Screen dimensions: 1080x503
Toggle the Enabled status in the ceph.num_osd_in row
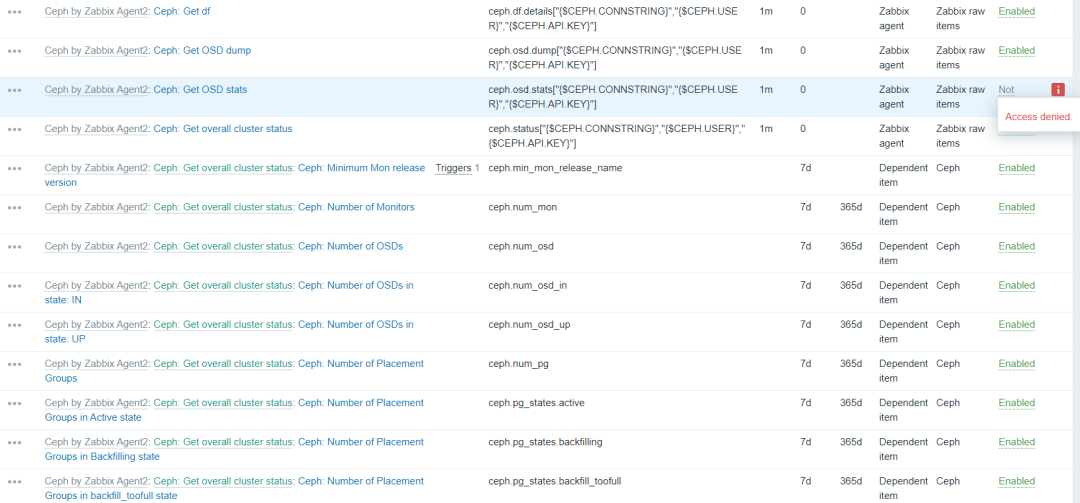[x=1017, y=285]
